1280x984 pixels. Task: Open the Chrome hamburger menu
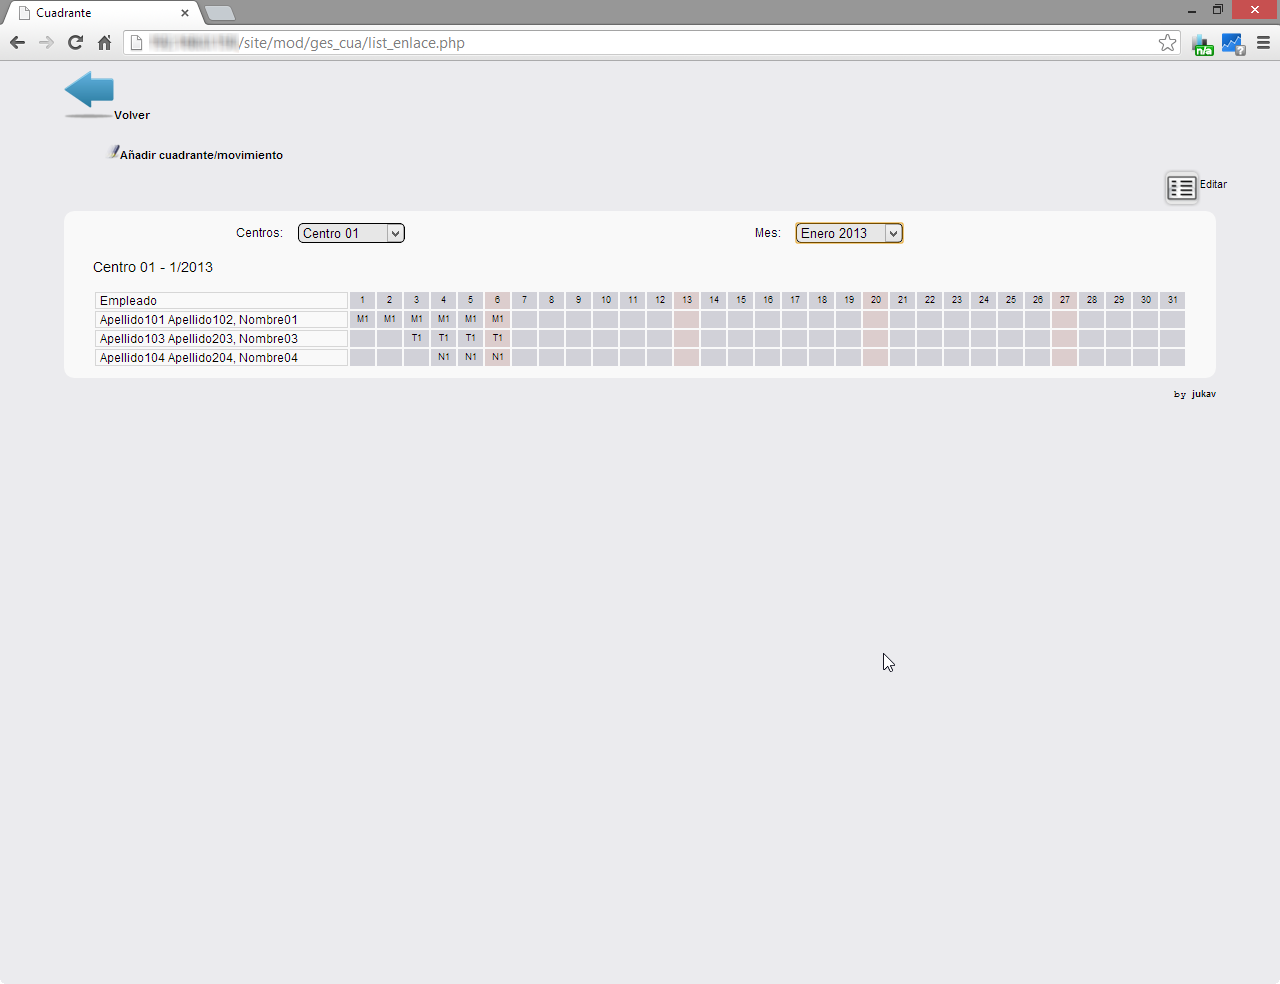click(x=1263, y=43)
